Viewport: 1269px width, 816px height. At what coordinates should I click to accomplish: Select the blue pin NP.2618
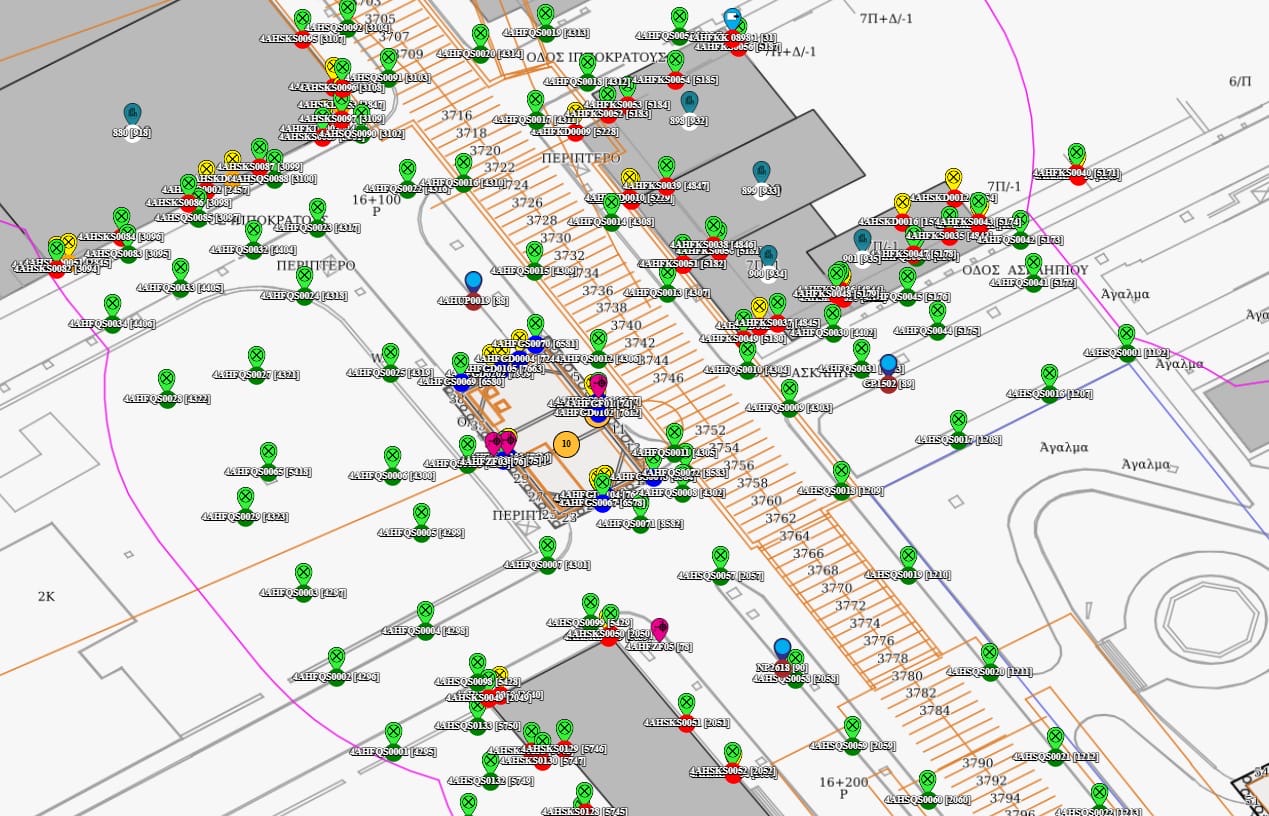click(x=782, y=649)
